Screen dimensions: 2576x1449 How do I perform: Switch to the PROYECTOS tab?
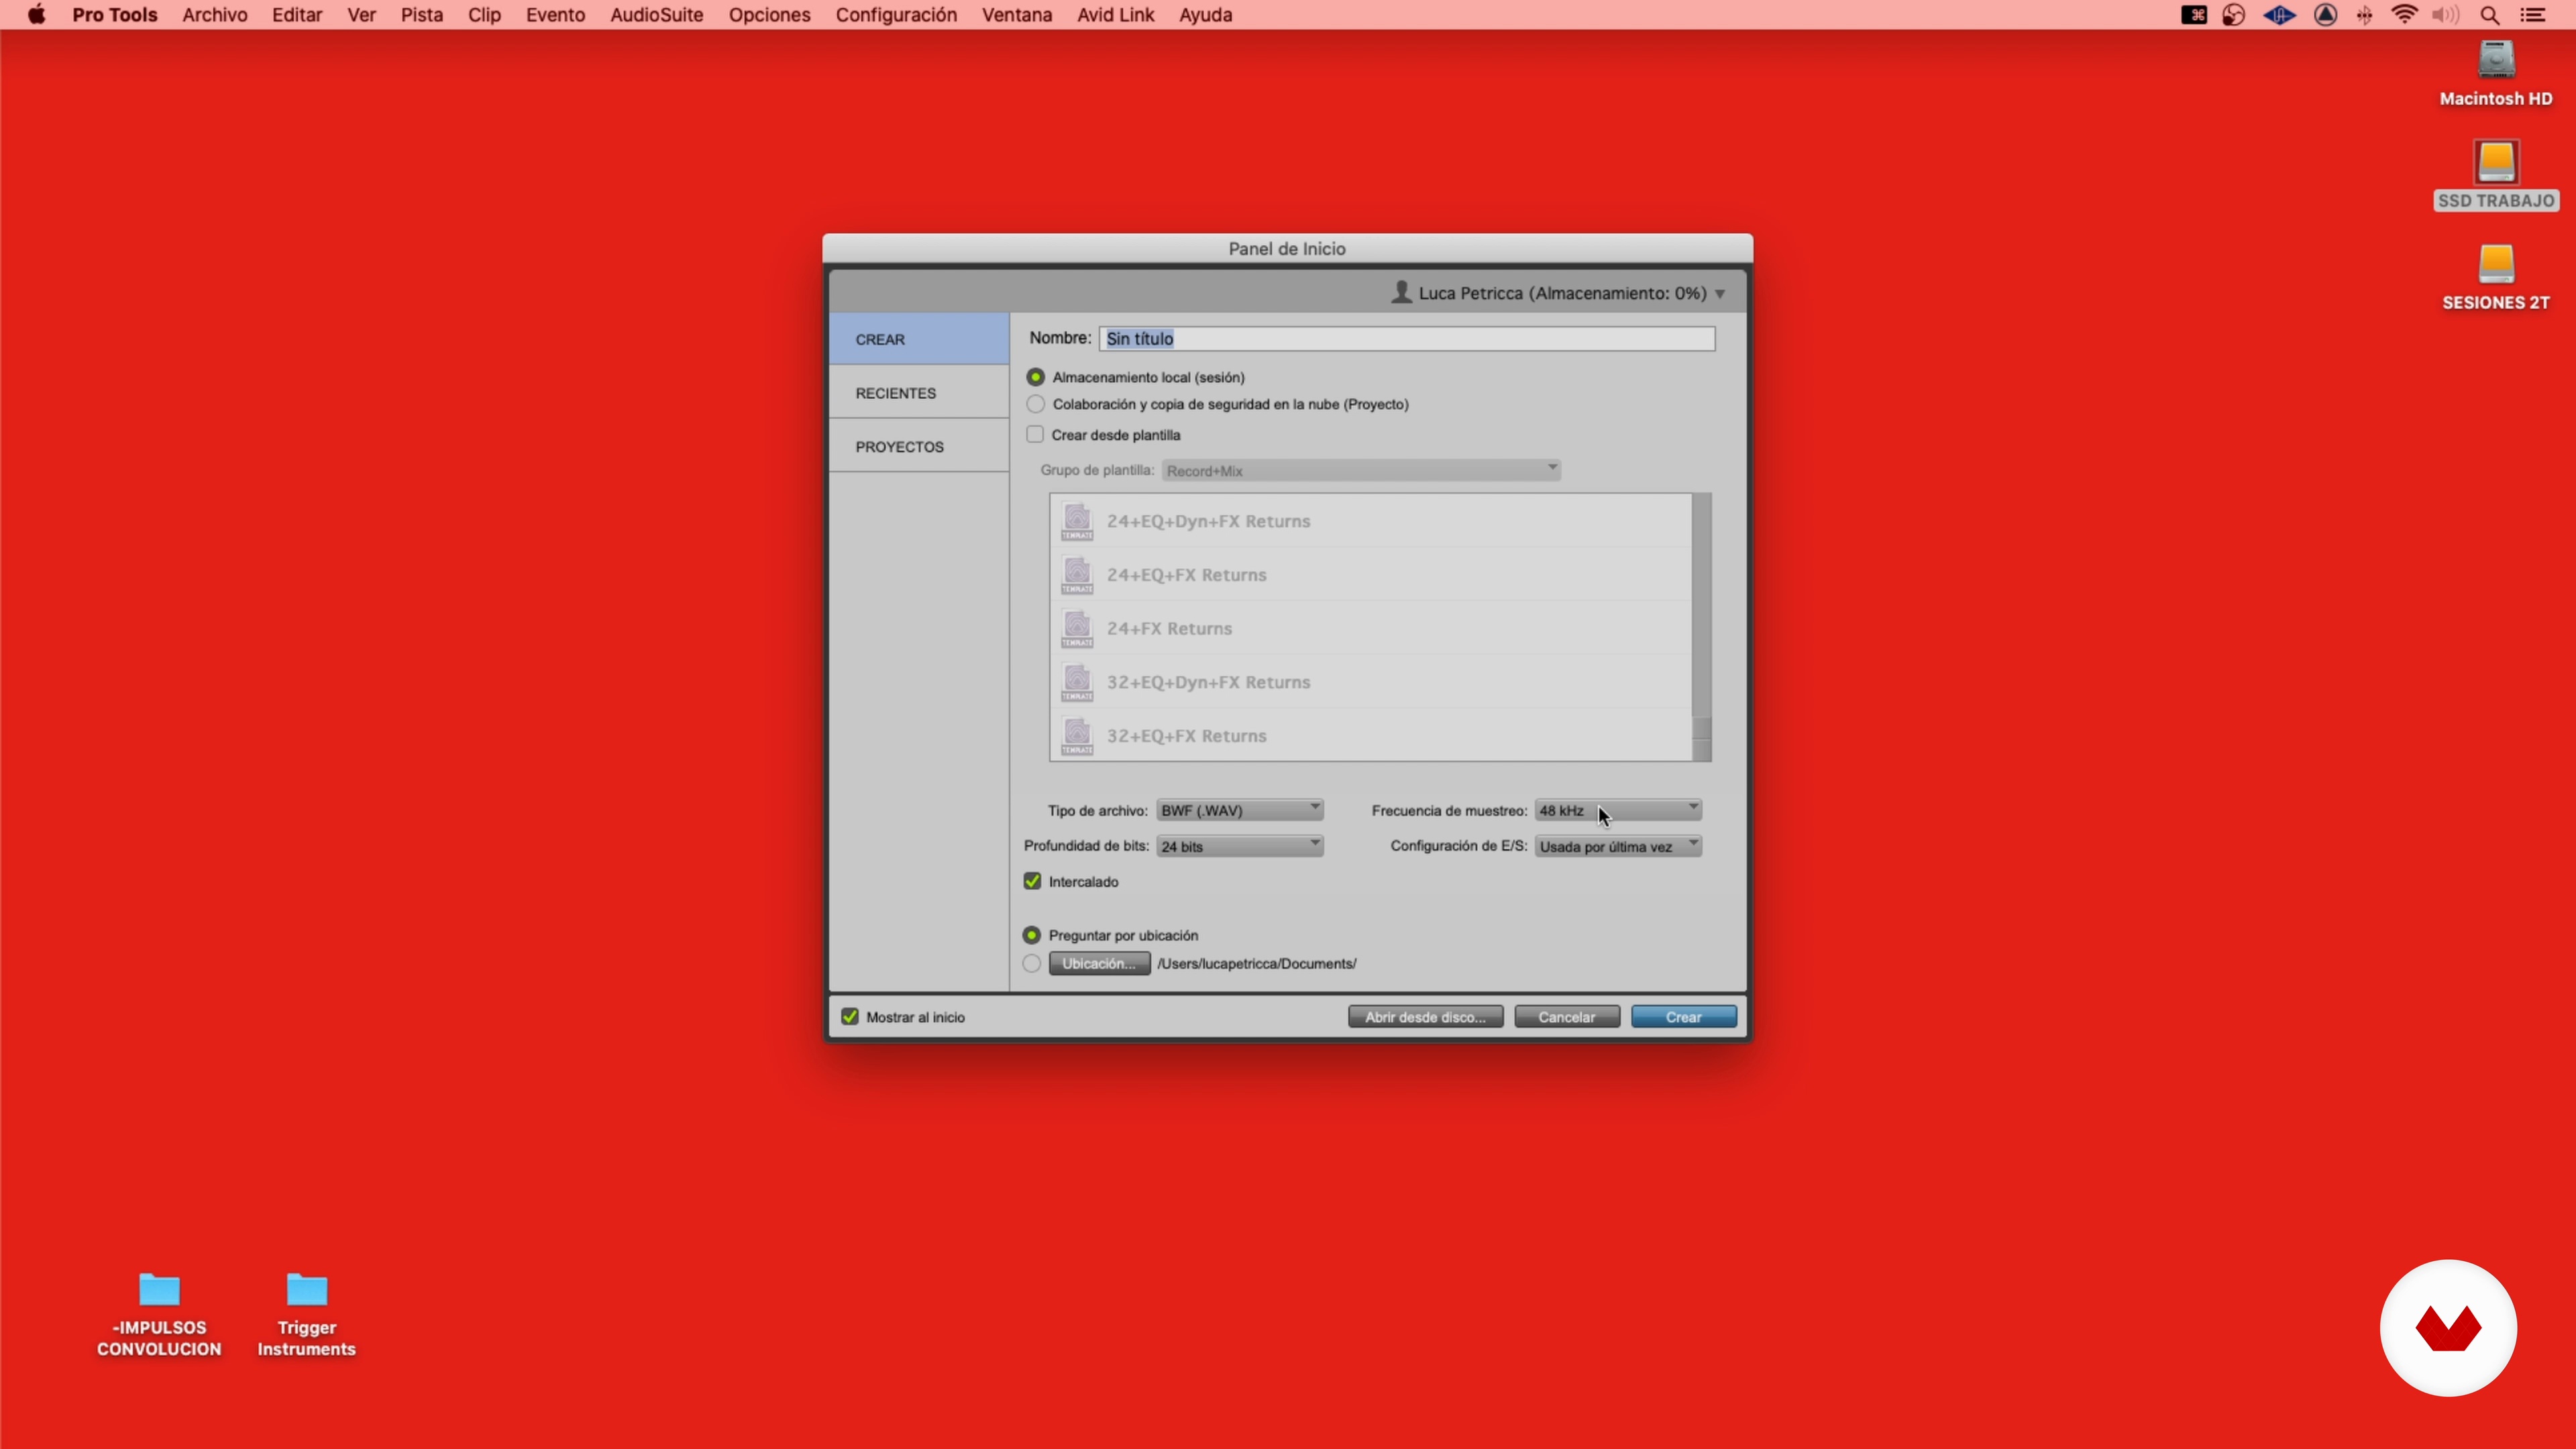919,446
